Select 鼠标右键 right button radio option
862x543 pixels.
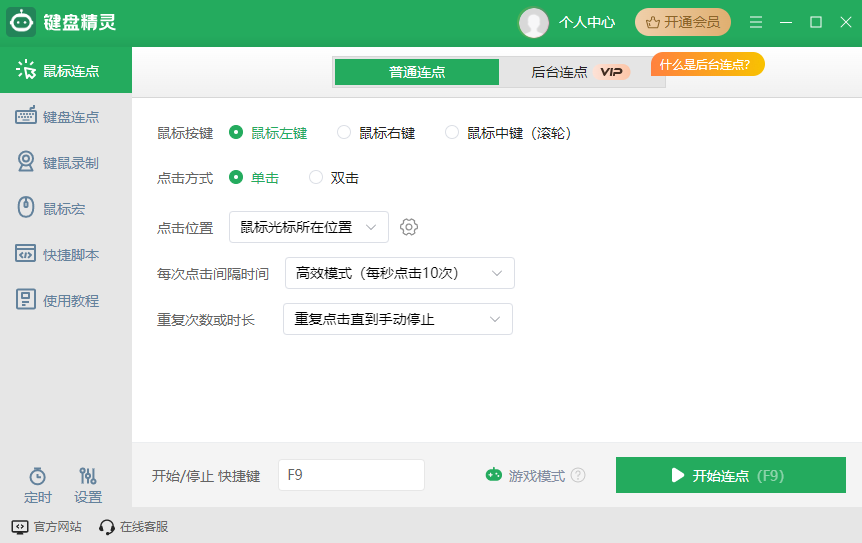344,132
